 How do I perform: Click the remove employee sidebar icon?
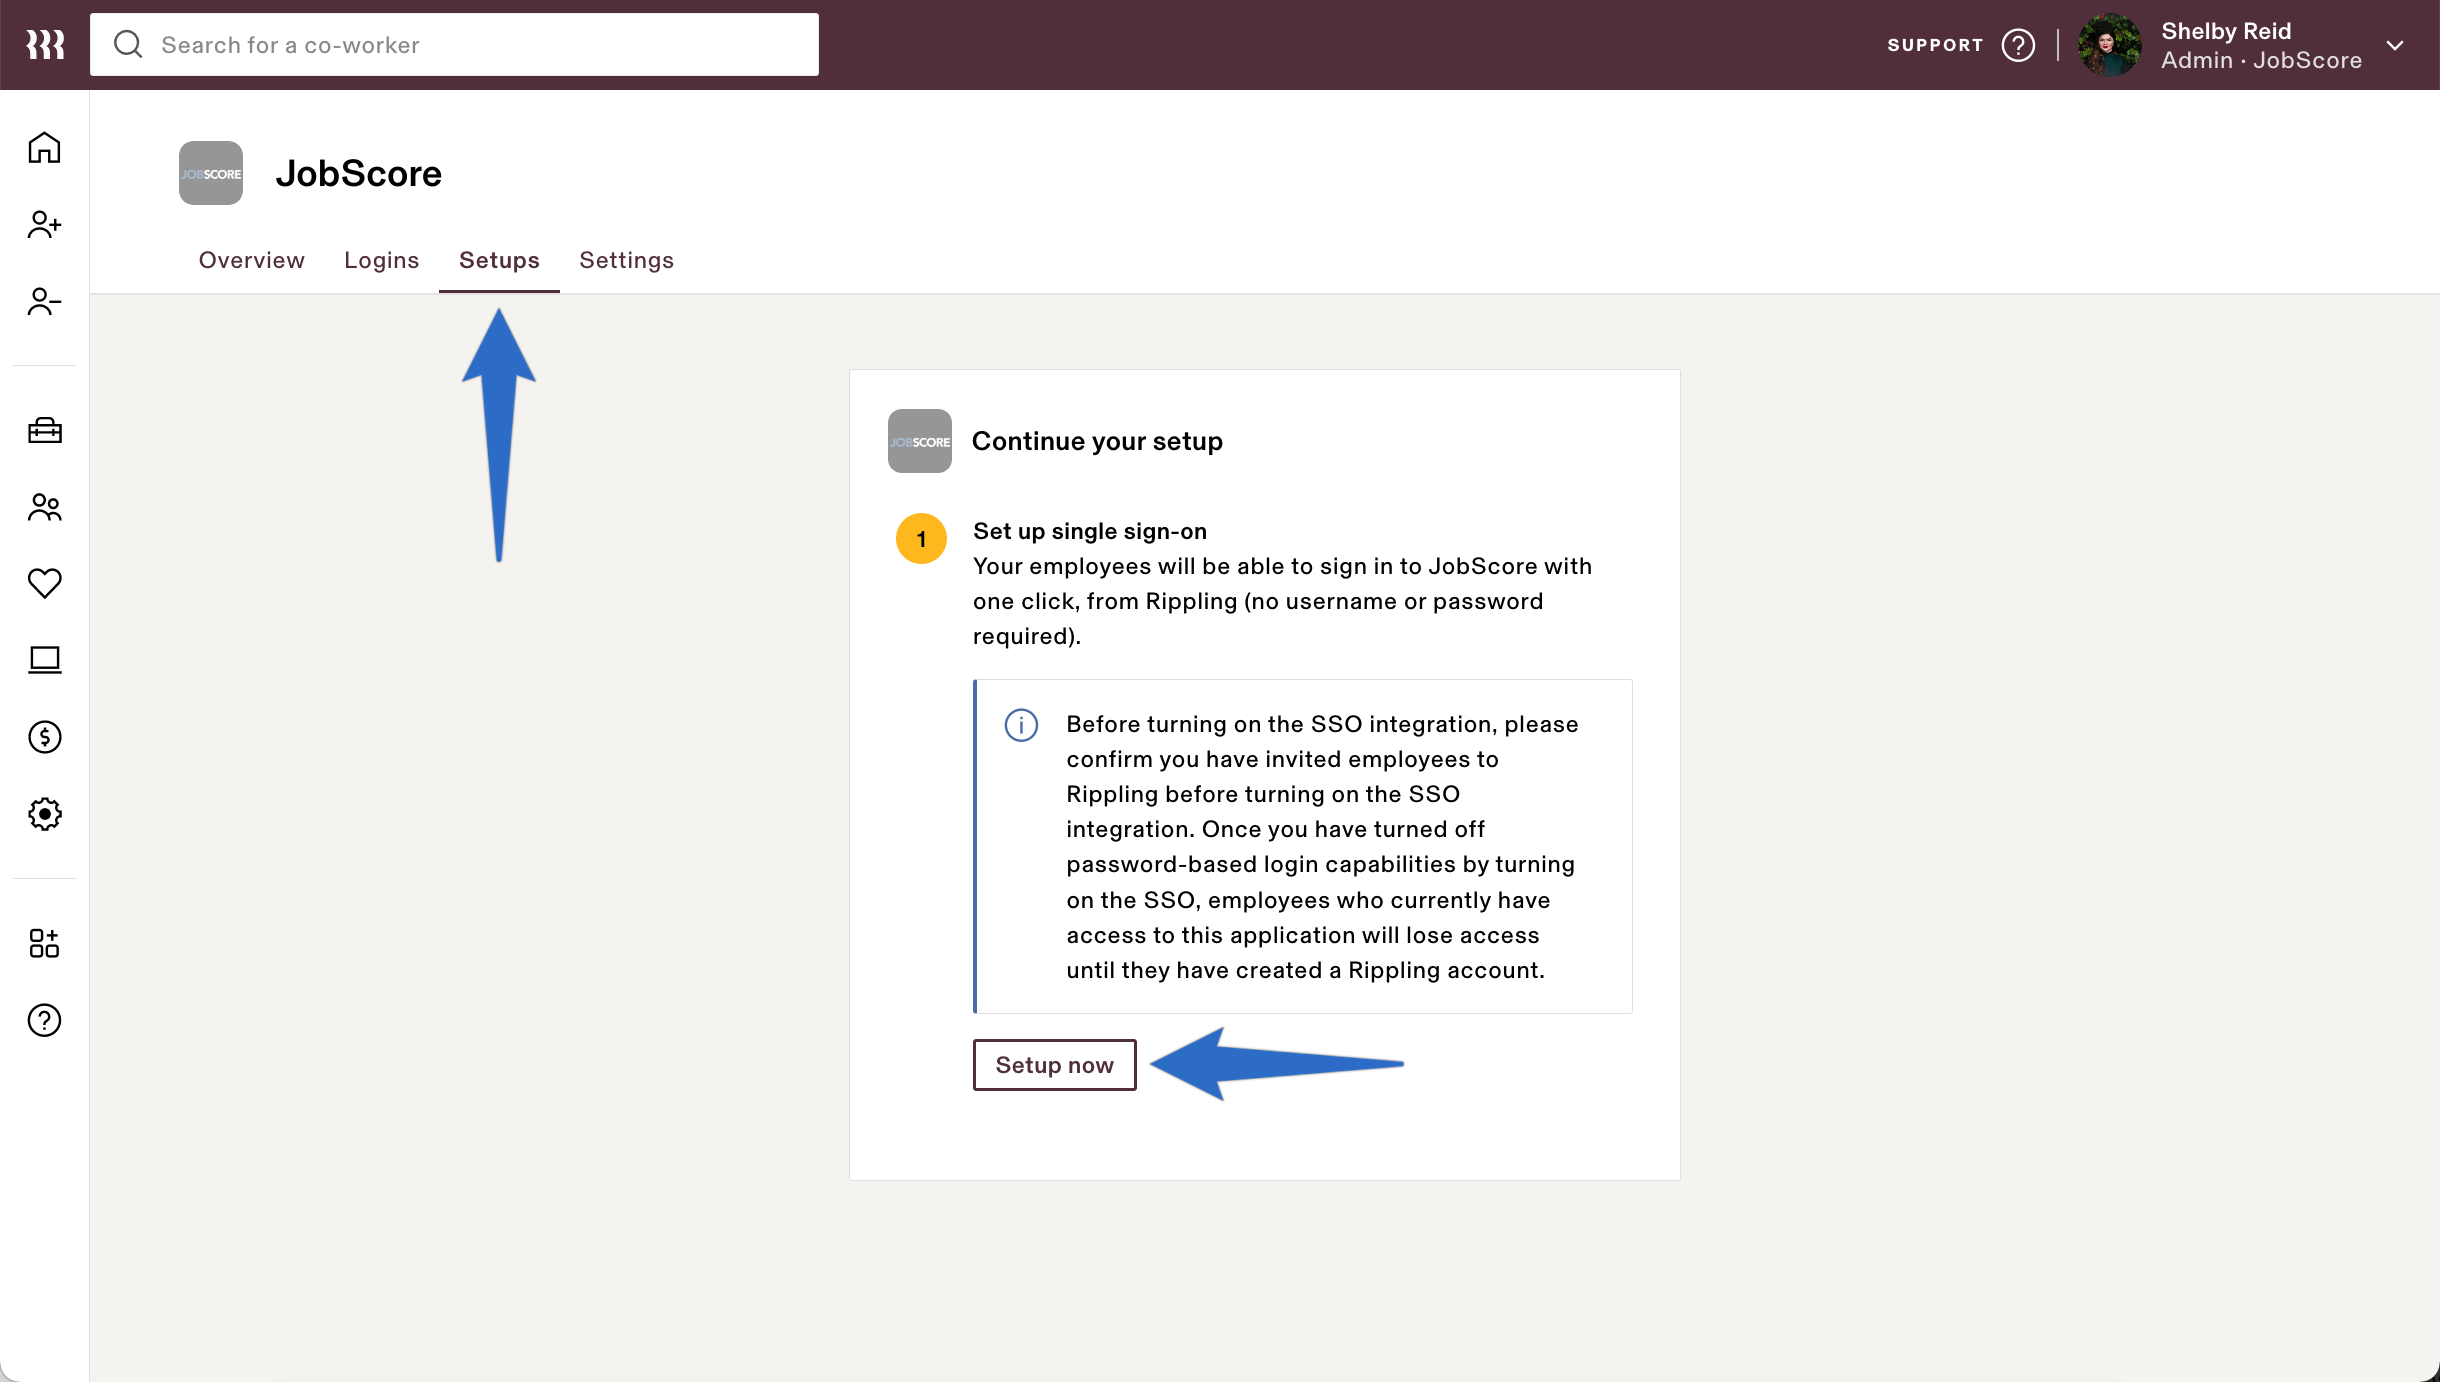44,301
